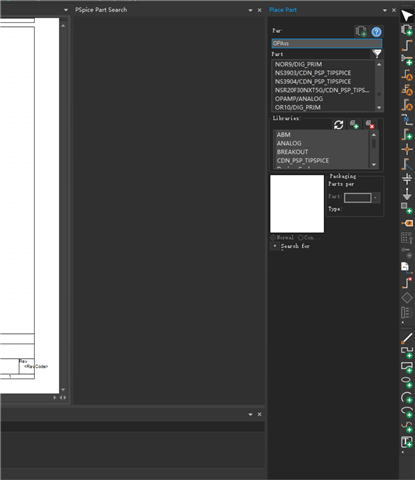Select NS3903/CDN_PSP_TIPSPICE part

324,73
